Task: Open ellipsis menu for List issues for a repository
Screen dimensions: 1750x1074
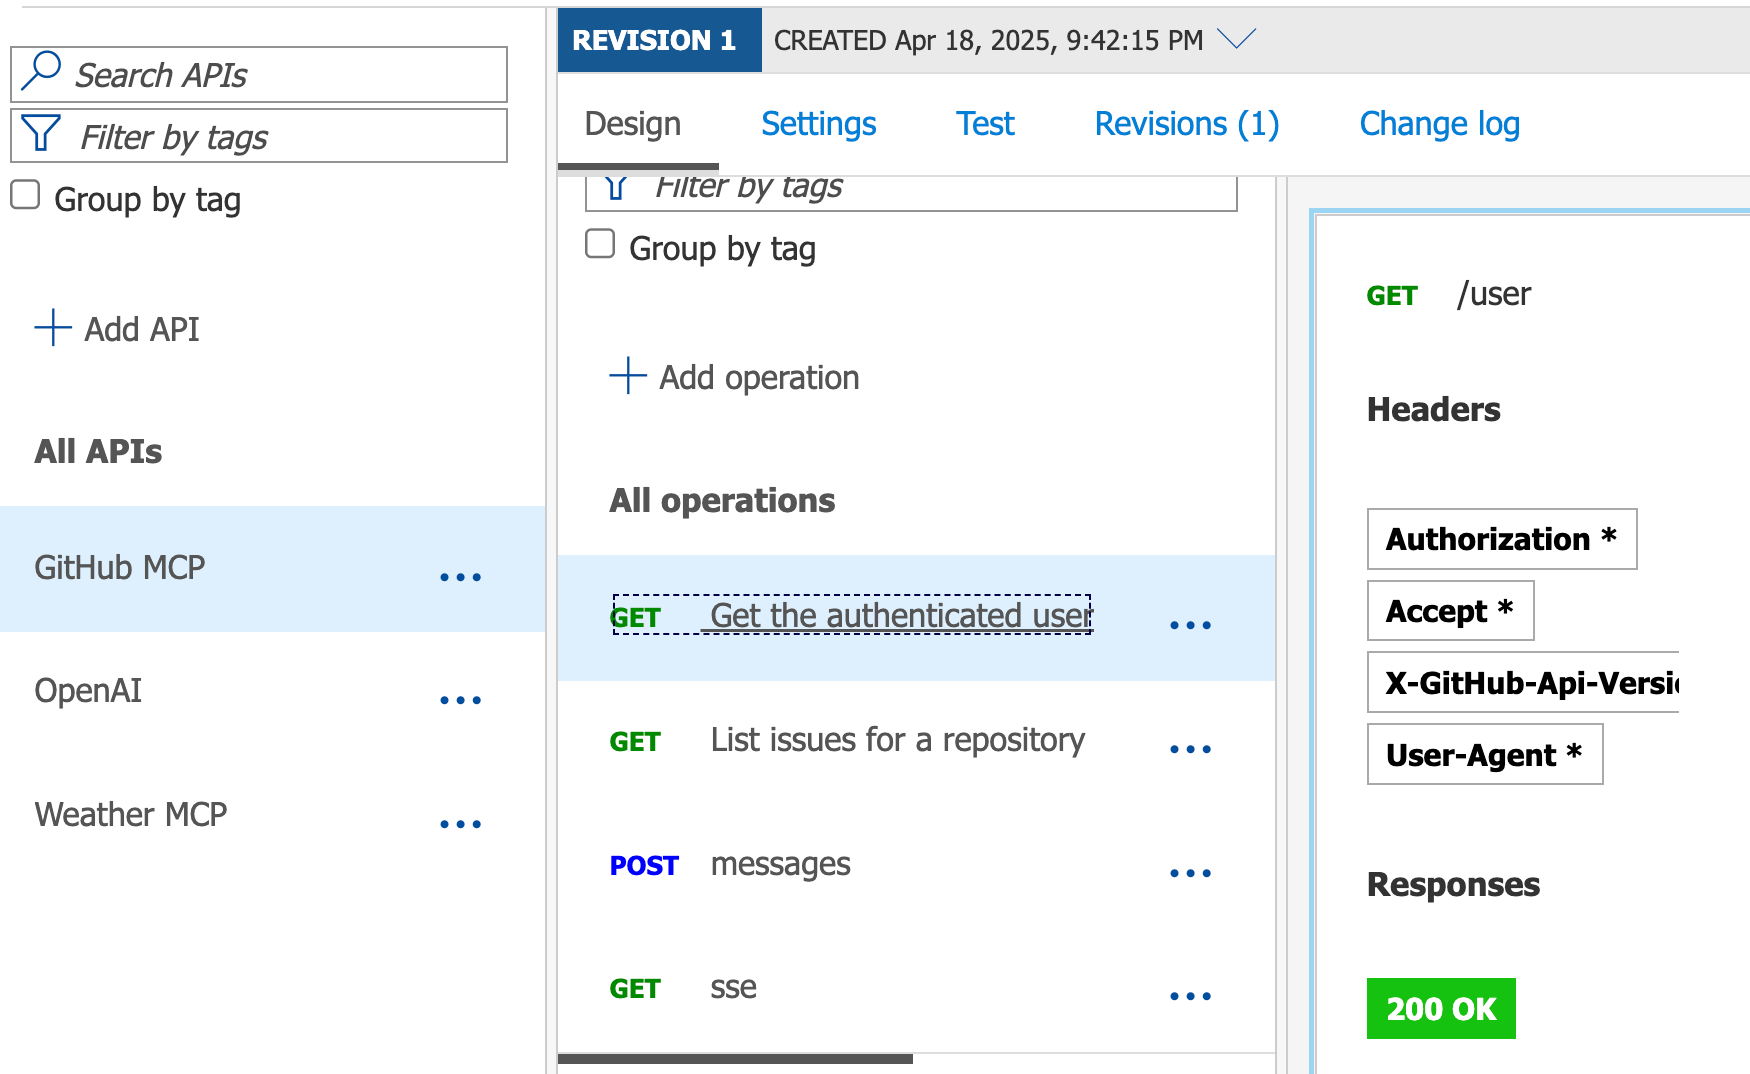Action: click(1190, 749)
